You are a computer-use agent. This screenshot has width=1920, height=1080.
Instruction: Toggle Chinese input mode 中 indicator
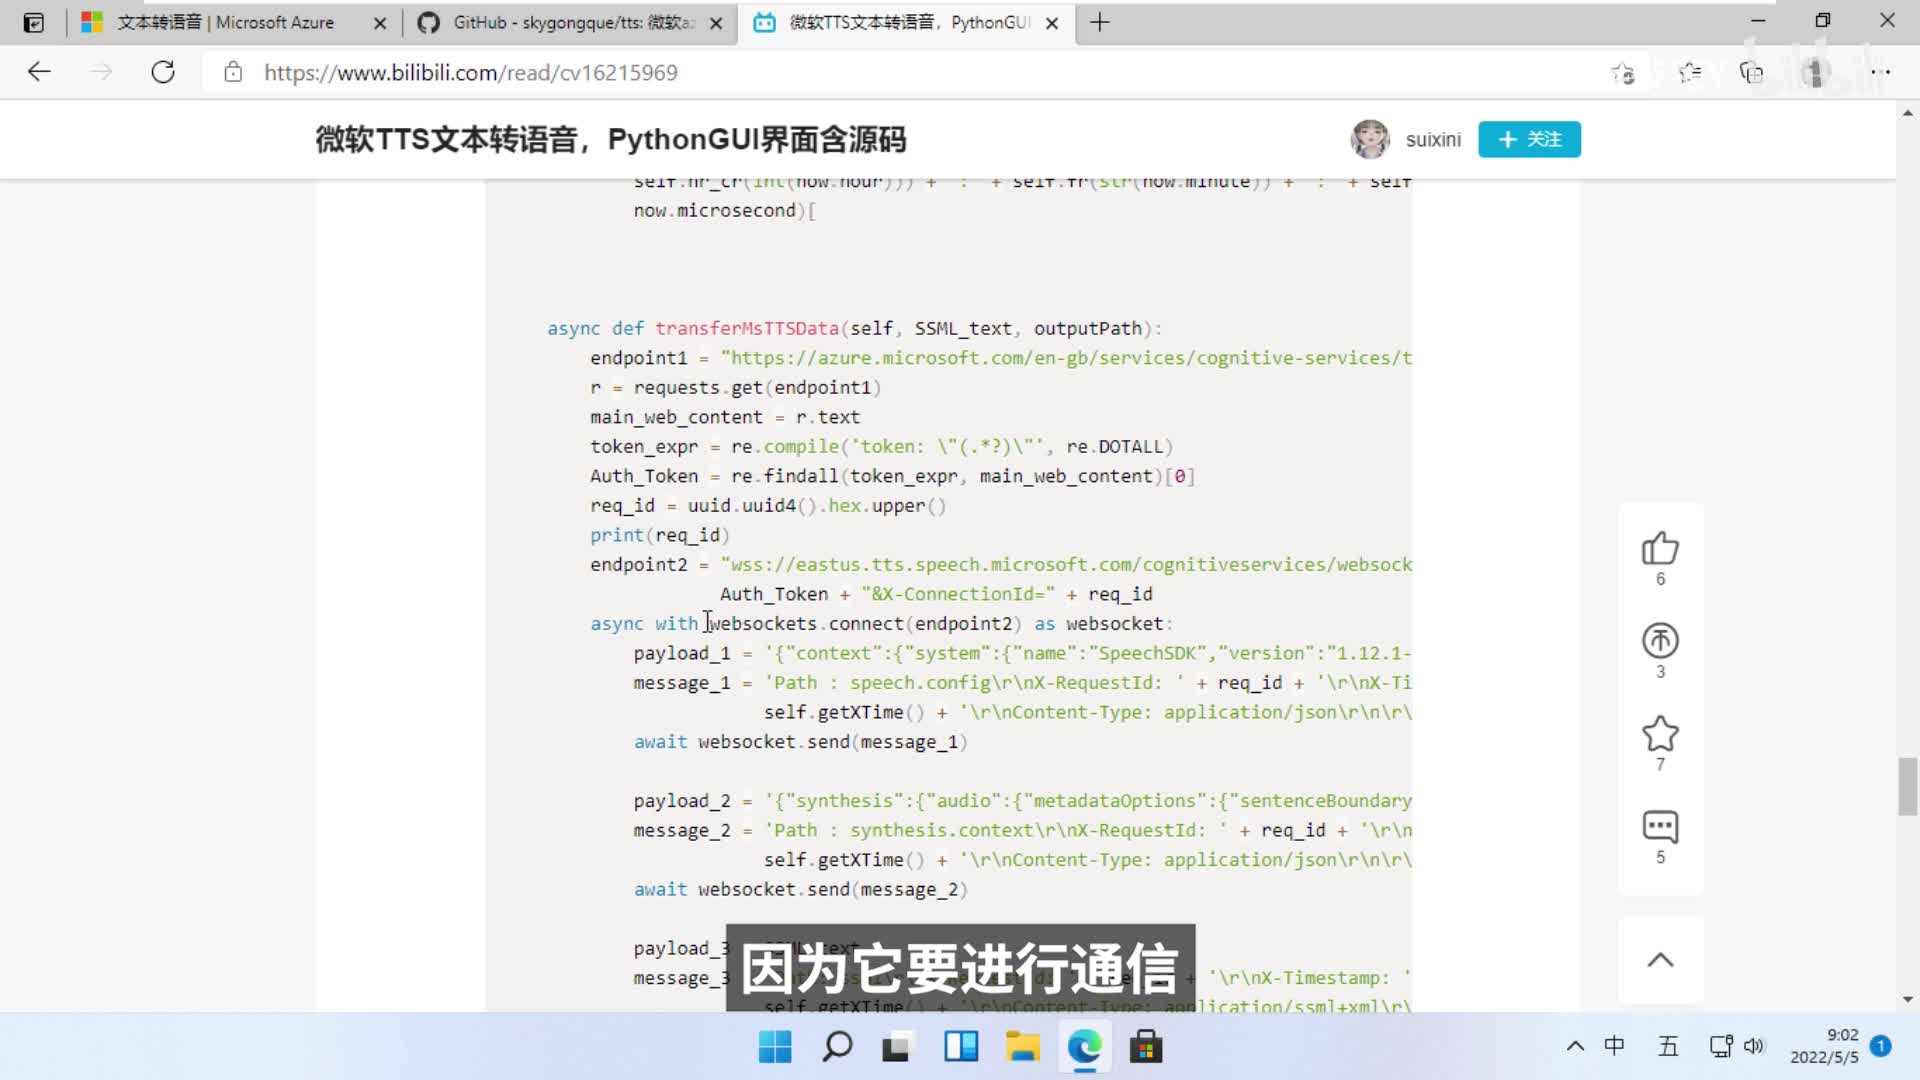pos(1614,1046)
